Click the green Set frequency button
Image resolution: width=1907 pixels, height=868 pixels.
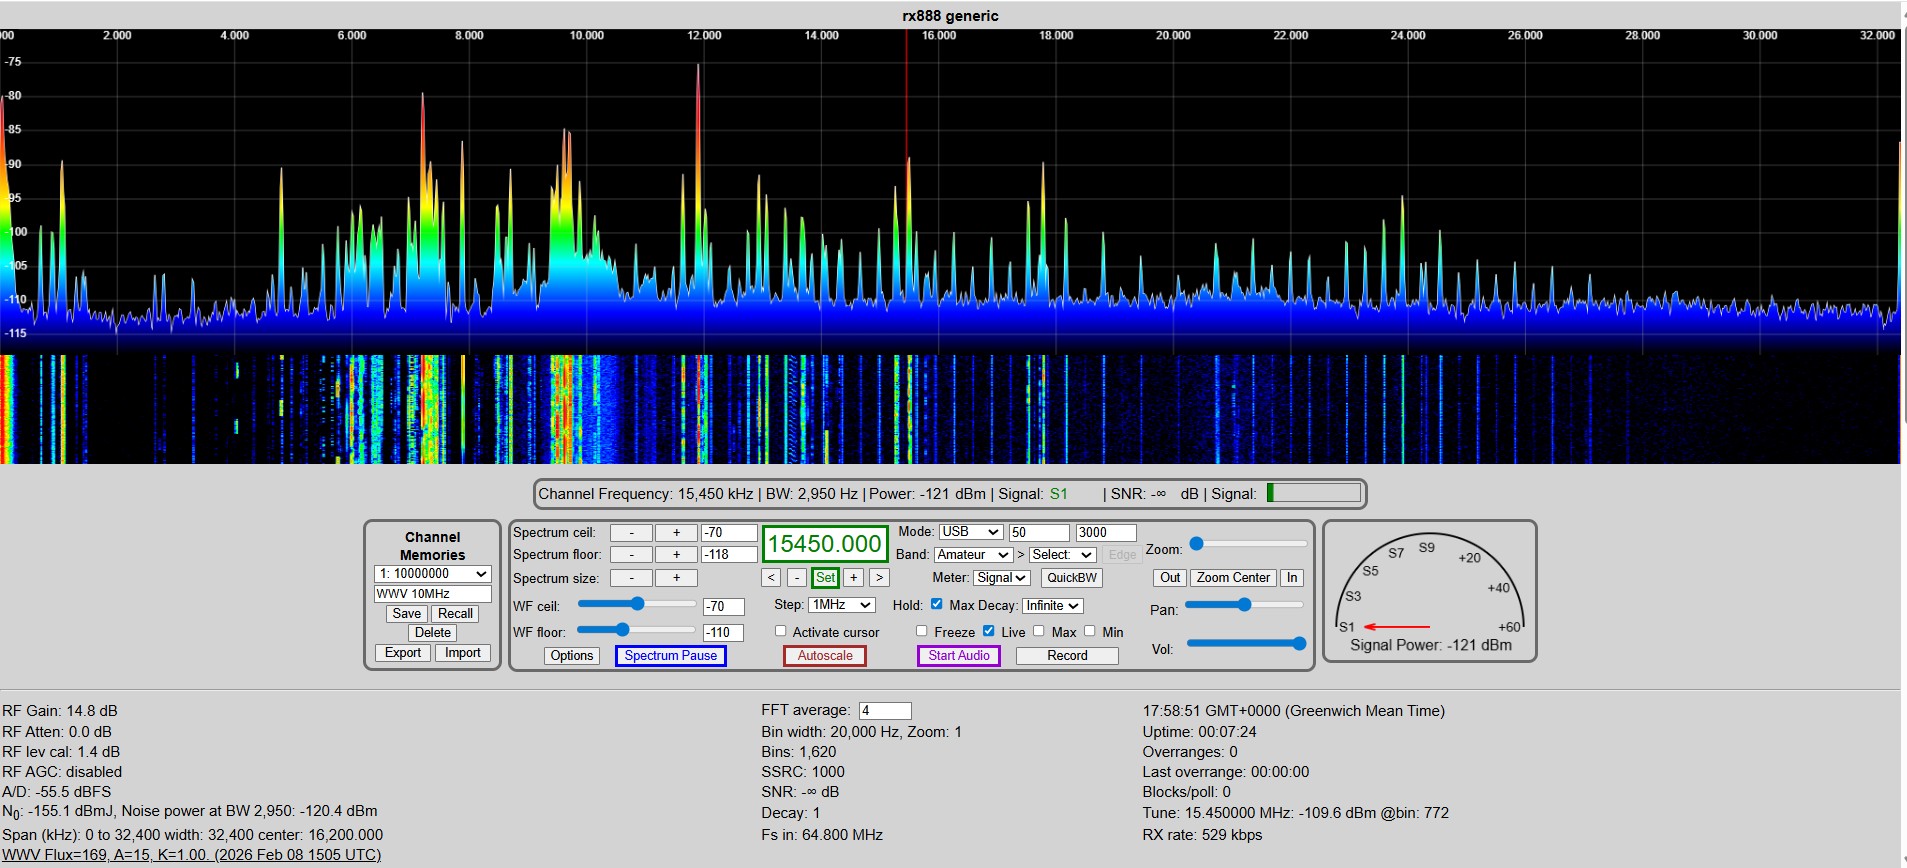(x=825, y=578)
